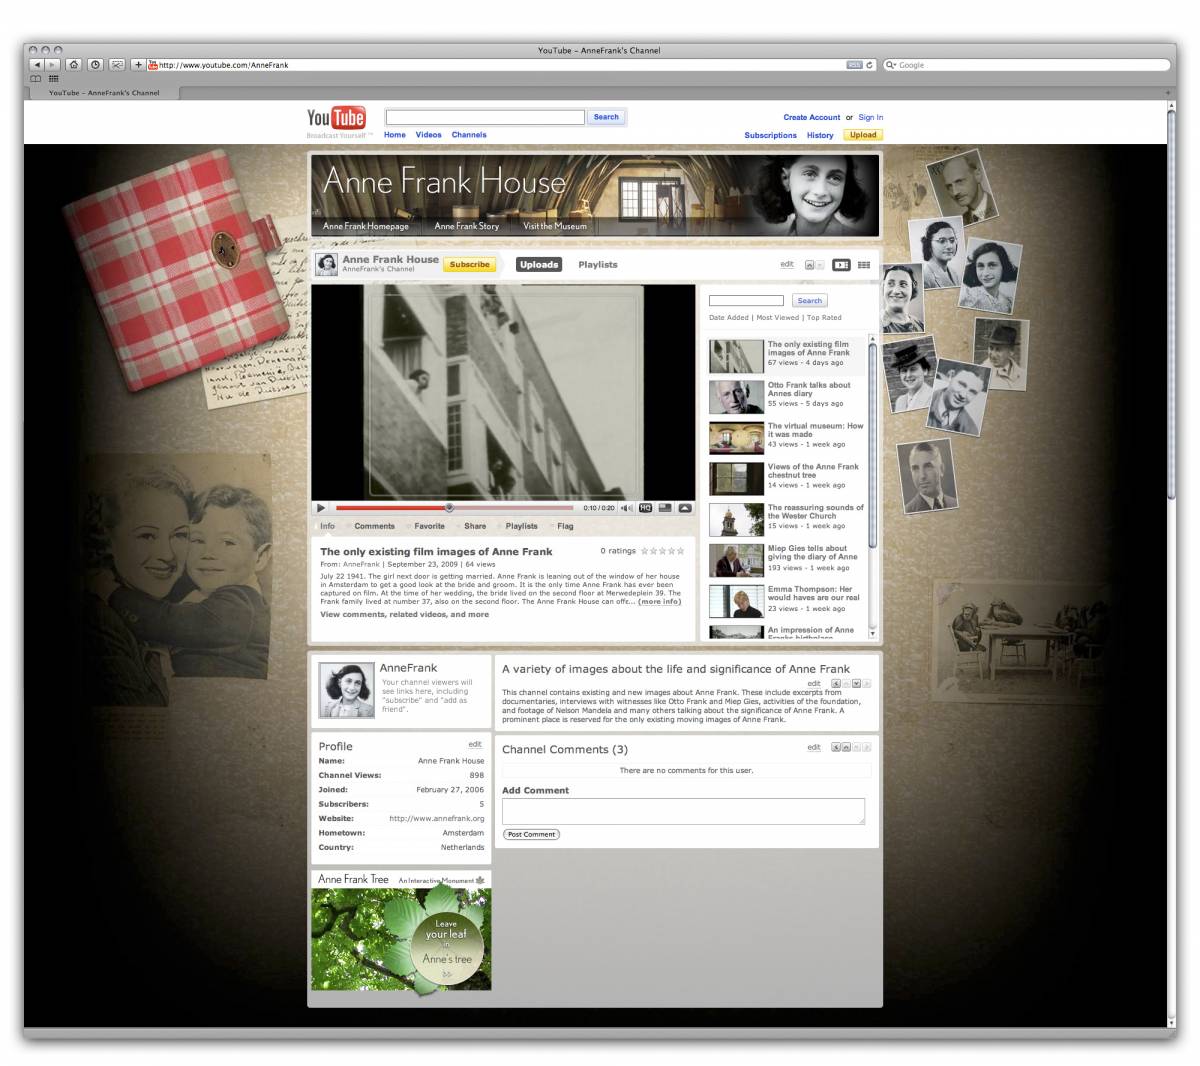The image size is (1200, 1066).
Task: Click the video playback progress bar
Action: 455,508
